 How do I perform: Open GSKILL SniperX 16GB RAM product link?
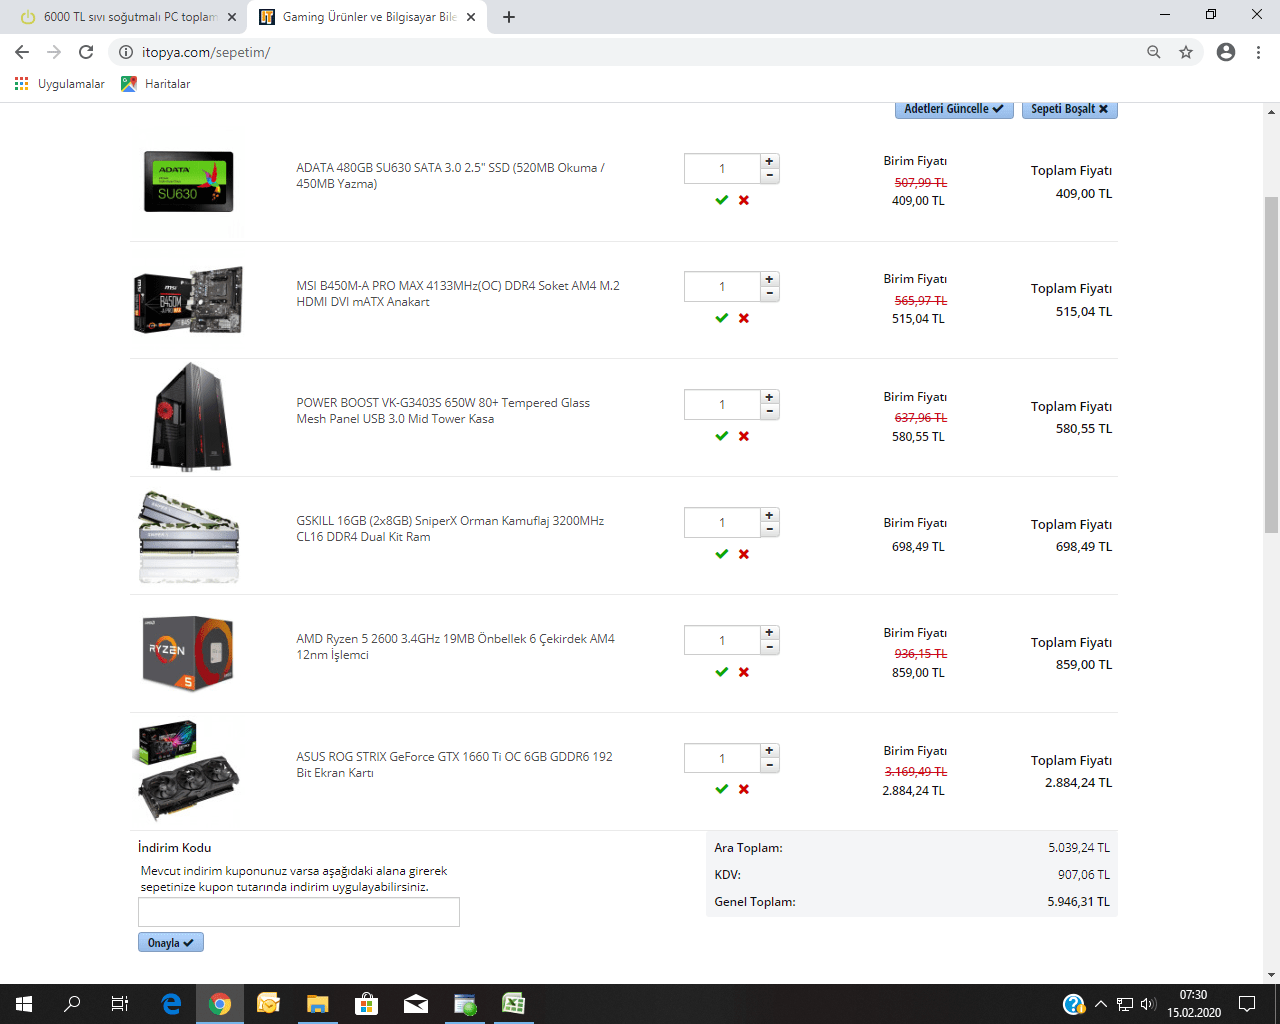(x=450, y=529)
